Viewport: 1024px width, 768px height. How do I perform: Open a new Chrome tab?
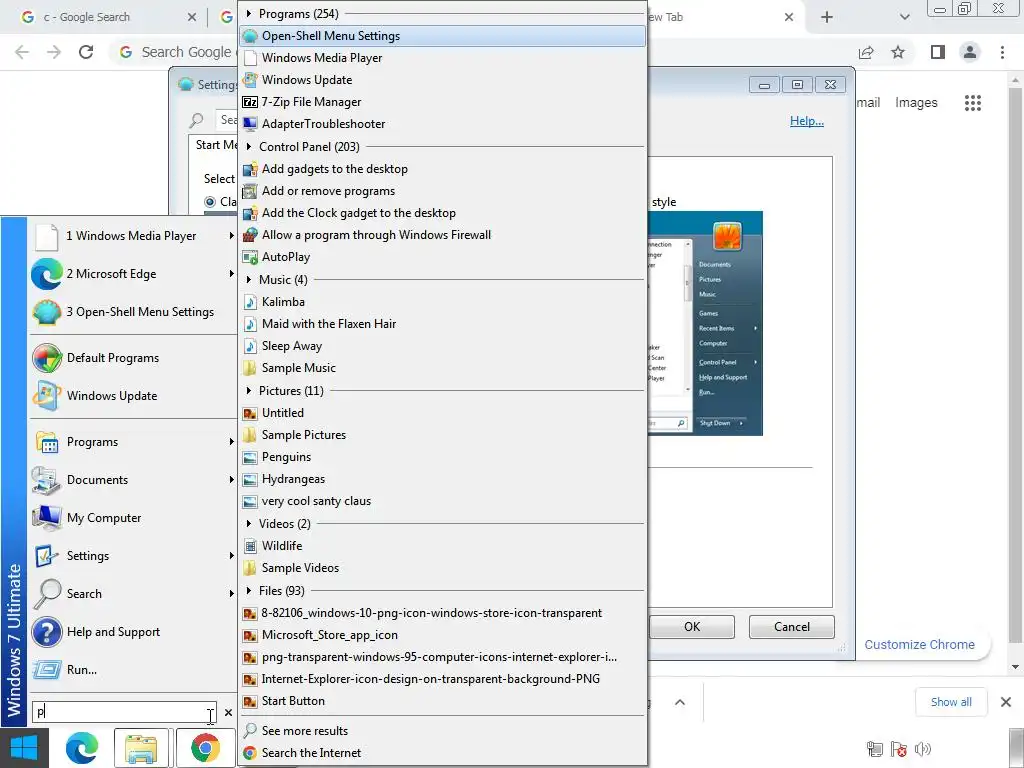tap(827, 17)
